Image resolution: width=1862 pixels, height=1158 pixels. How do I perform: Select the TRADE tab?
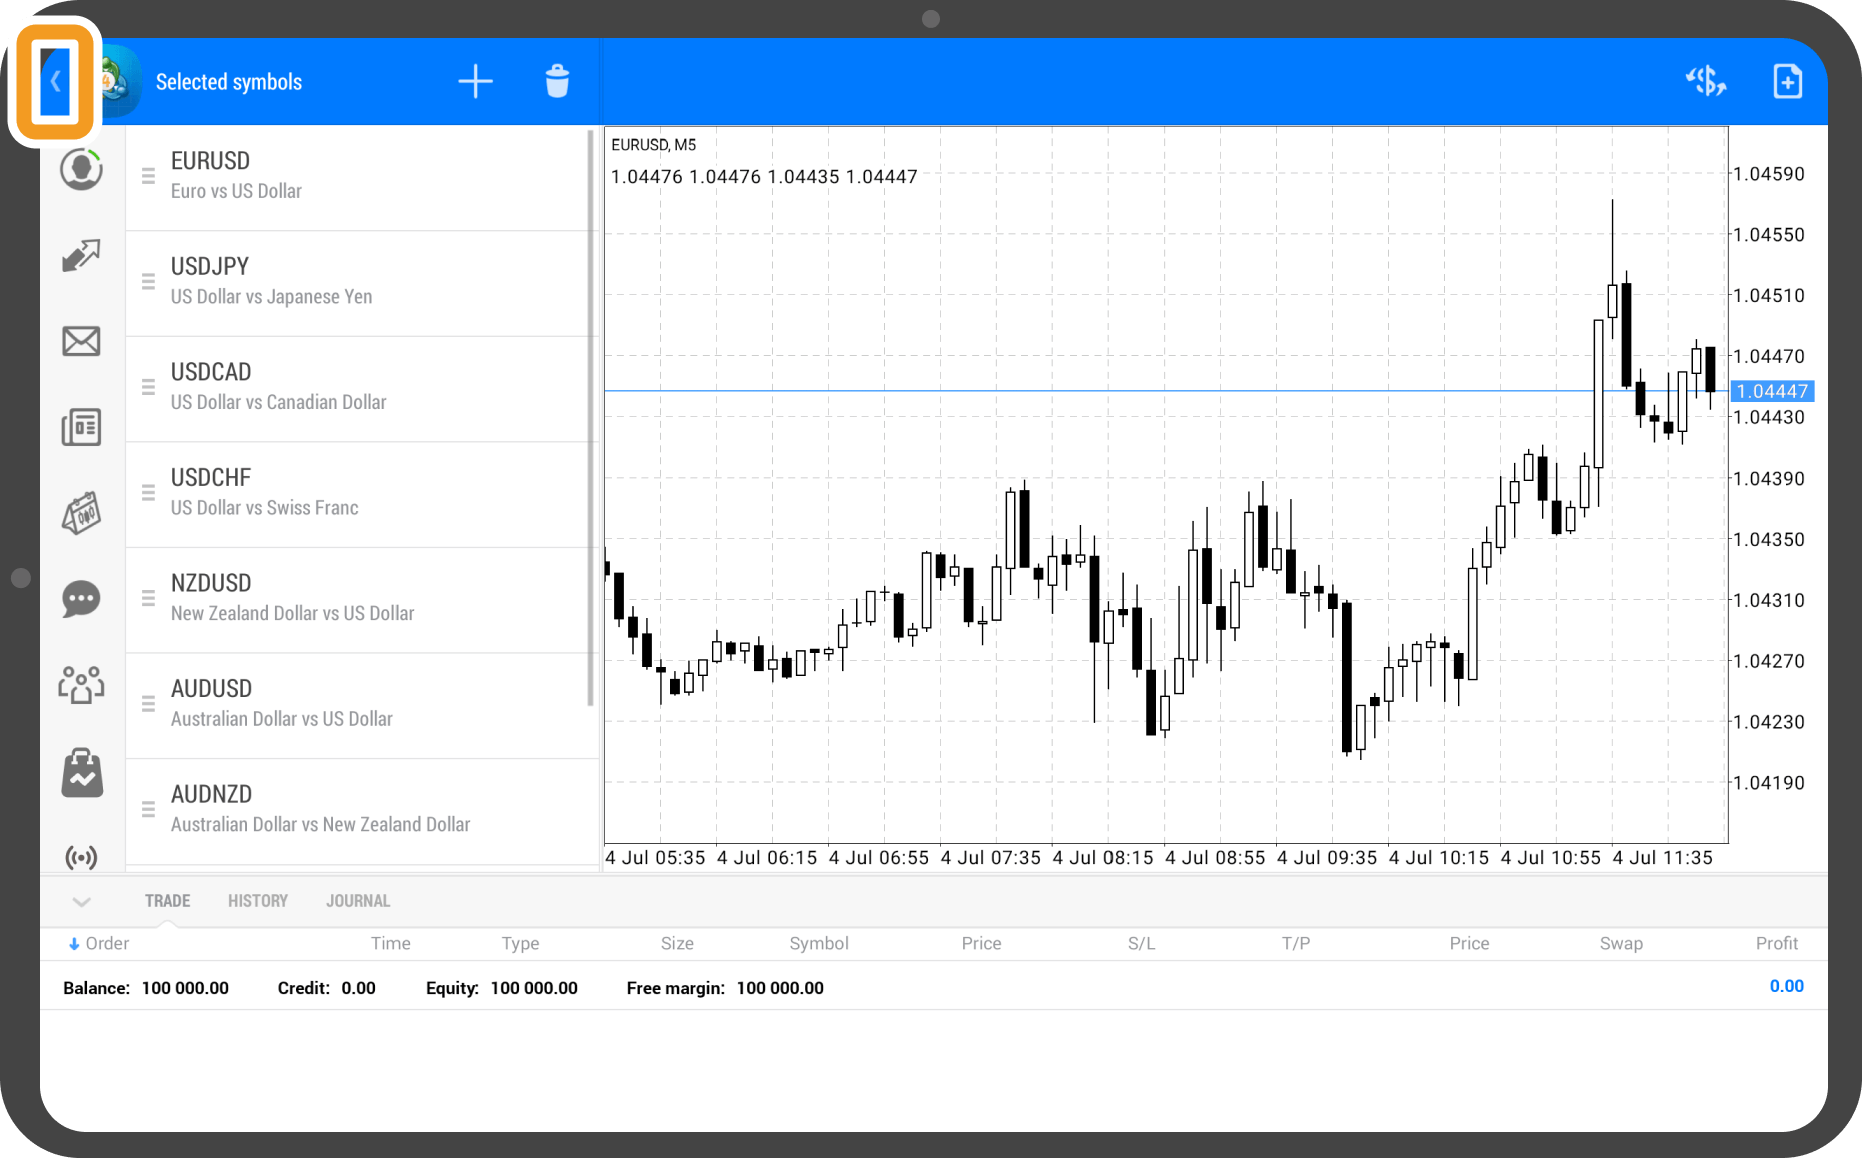point(167,901)
